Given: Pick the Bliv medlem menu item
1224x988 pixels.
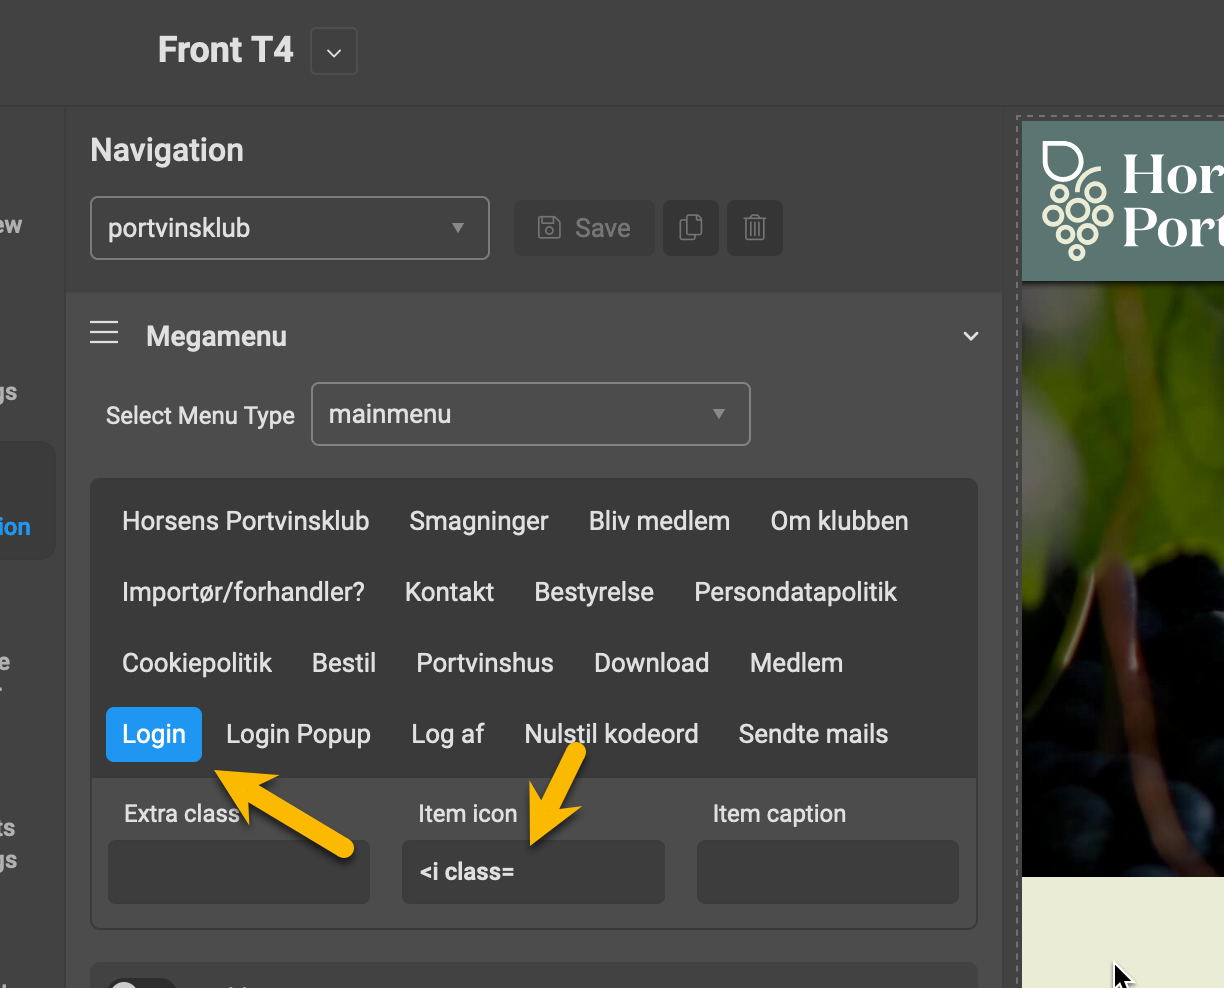Looking at the screenshot, I should pos(659,521).
